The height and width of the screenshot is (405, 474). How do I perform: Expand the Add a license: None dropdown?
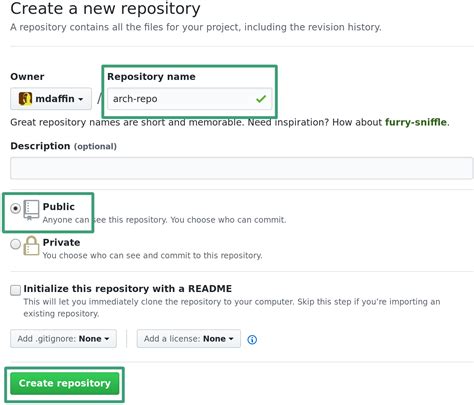[x=189, y=339]
